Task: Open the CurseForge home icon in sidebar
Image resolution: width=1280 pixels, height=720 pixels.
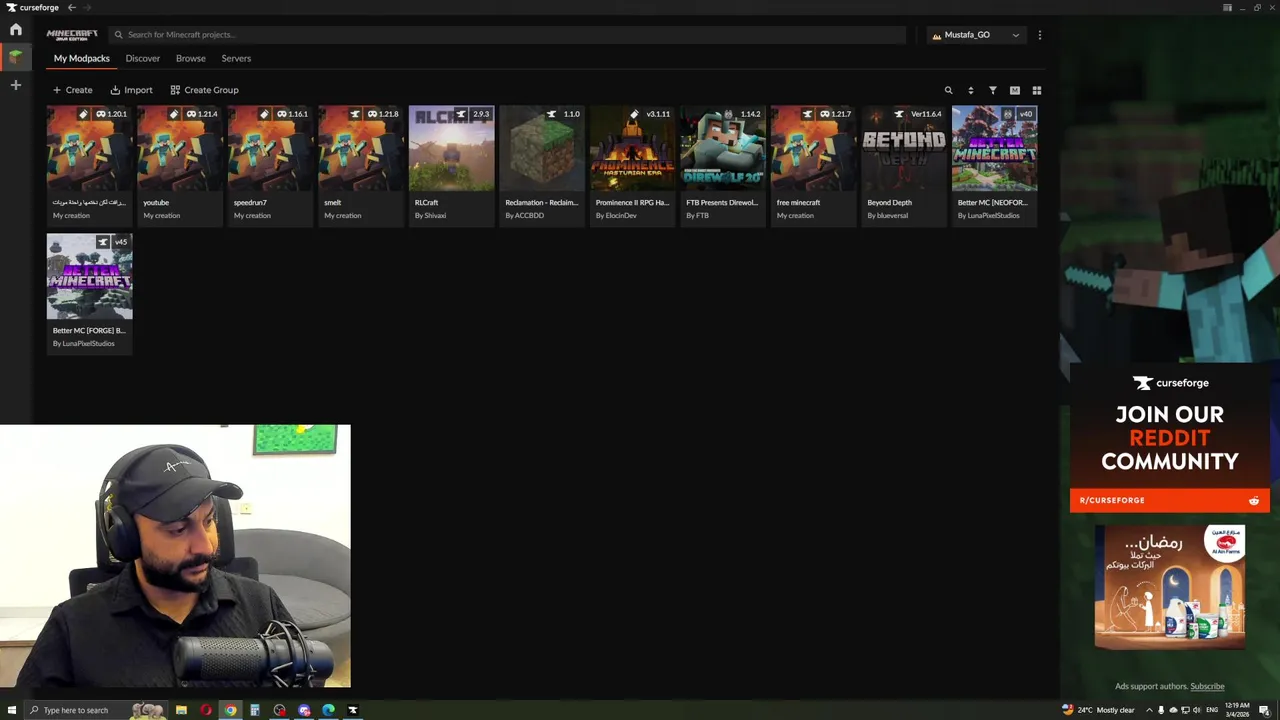Action: pyautogui.click(x=15, y=30)
